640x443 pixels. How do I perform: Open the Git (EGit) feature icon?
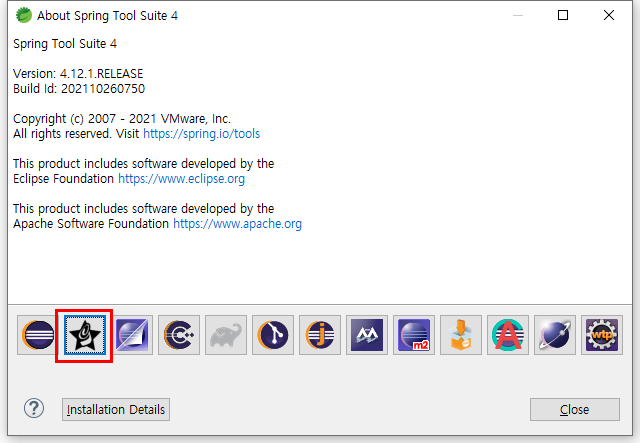pyautogui.click(x=273, y=335)
